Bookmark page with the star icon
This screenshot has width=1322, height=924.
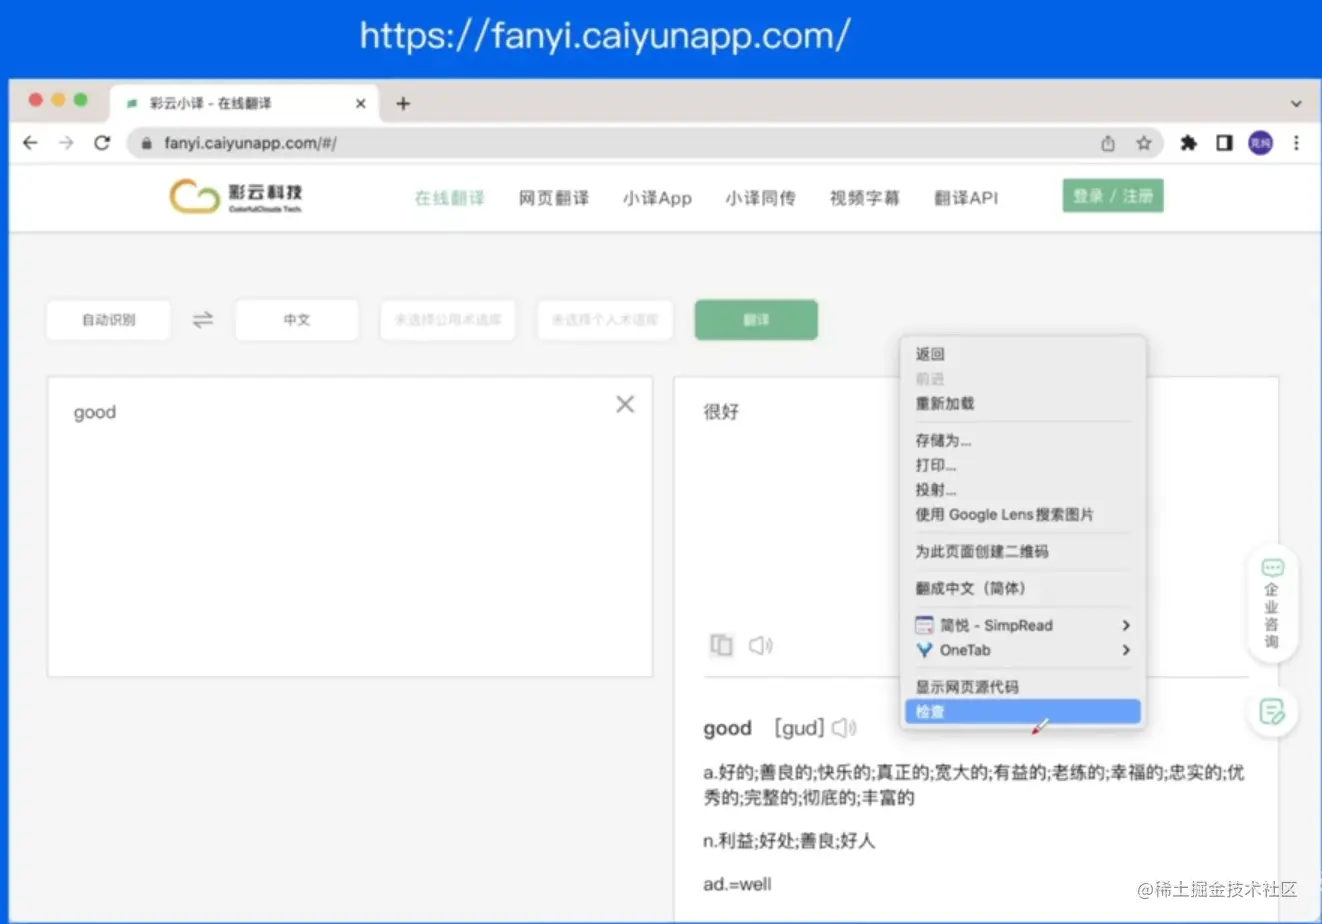[x=1144, y=143]
